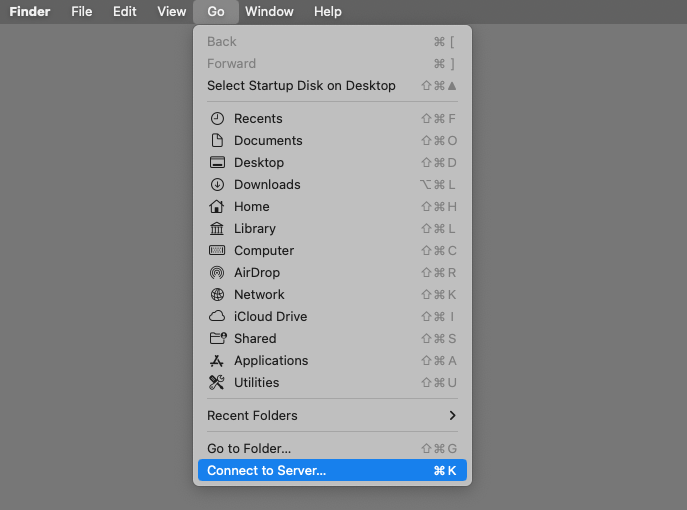Click the Utilities tools icon
Image resolution: width=687 pixels, height=510 pixels.
[216, 382]
